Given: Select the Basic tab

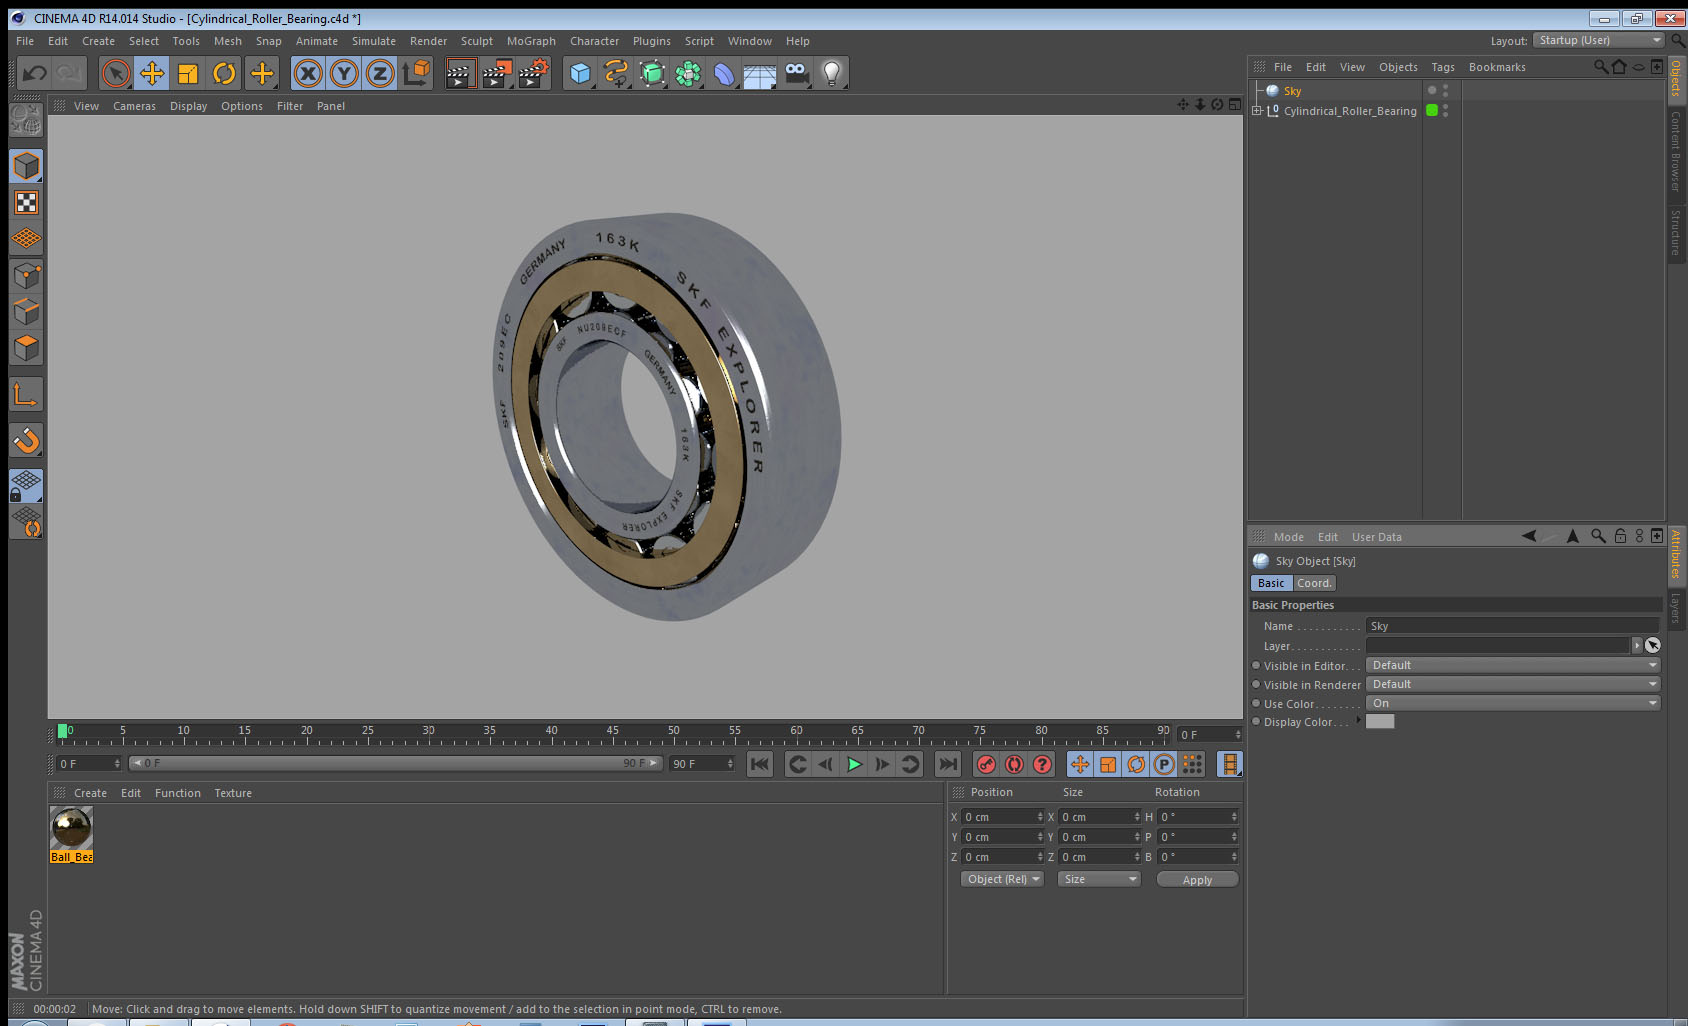Looking at the screenshot, I should (x=1271, y=583).
